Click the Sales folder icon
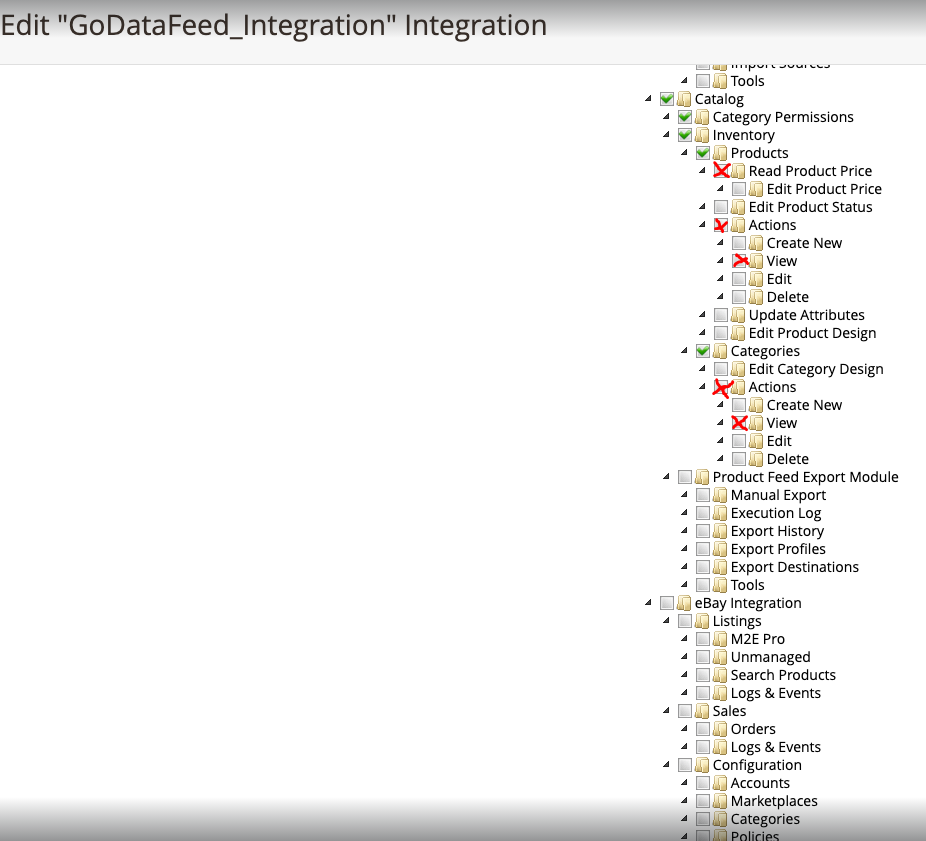926x841 pixels. [x=702, y=711]
